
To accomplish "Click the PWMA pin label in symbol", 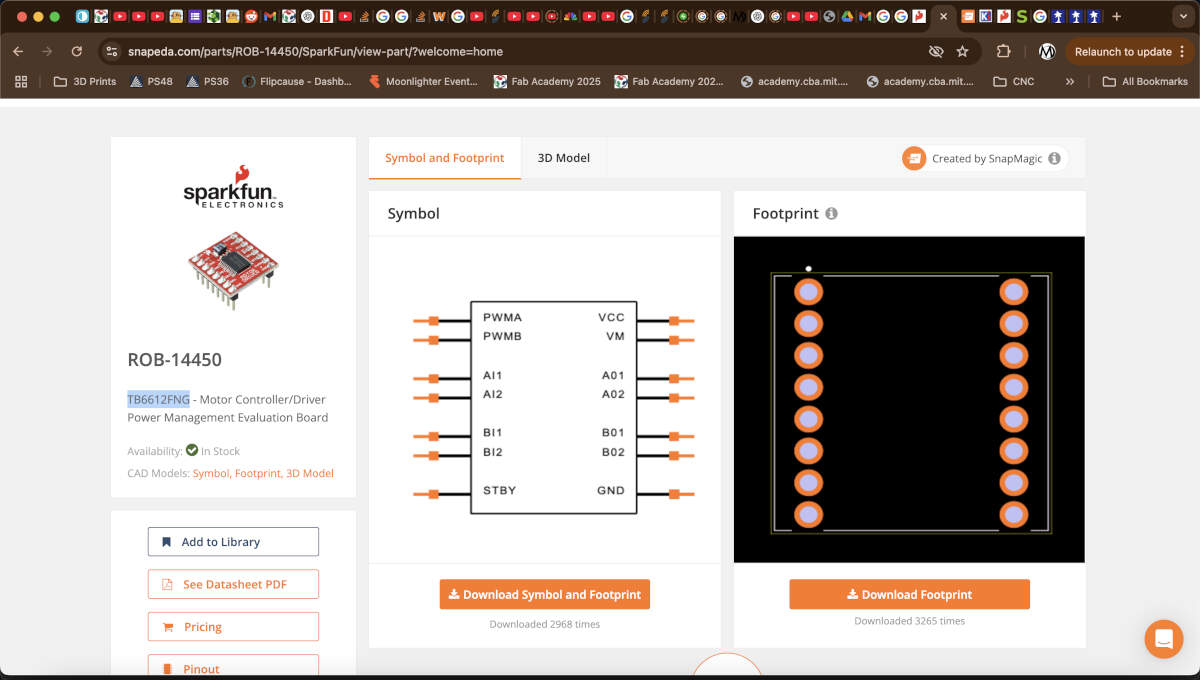I will (502, 317).
